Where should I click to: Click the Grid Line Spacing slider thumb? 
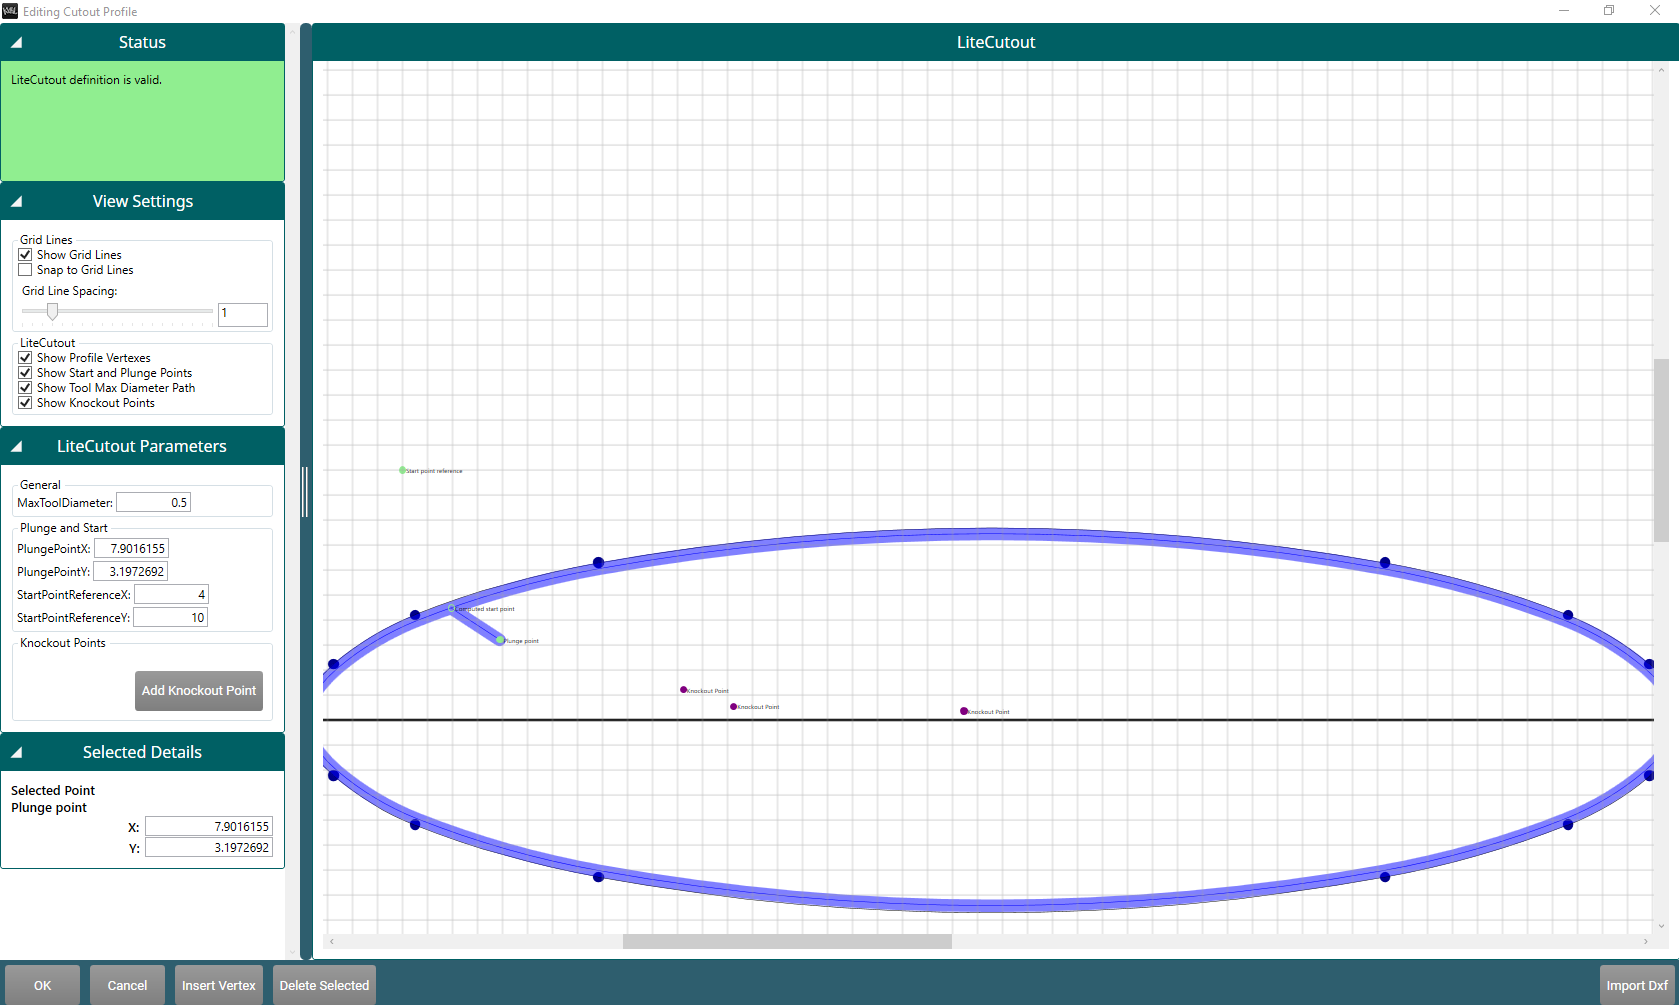click(52, 312)
